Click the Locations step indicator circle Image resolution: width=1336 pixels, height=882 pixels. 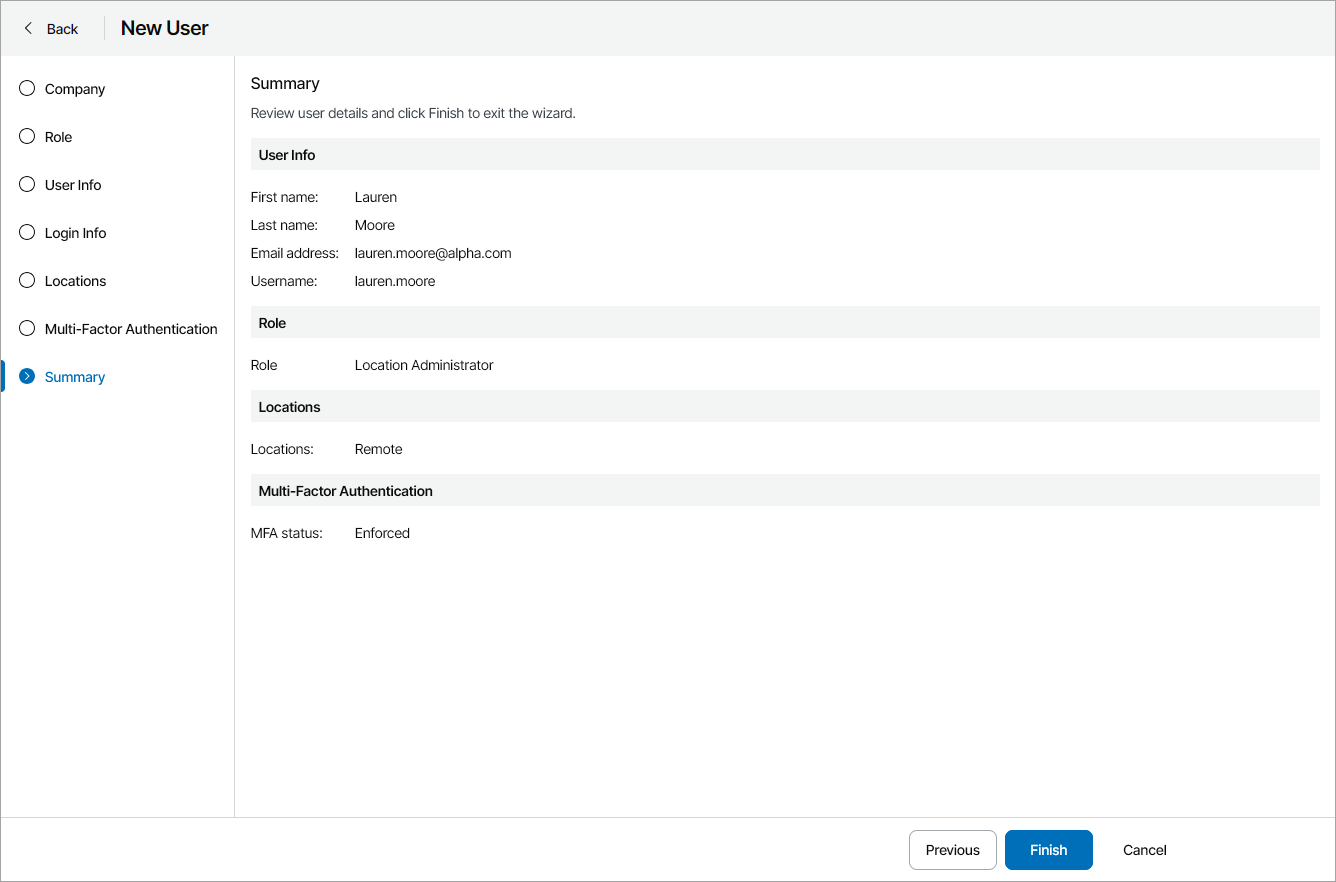26,280
